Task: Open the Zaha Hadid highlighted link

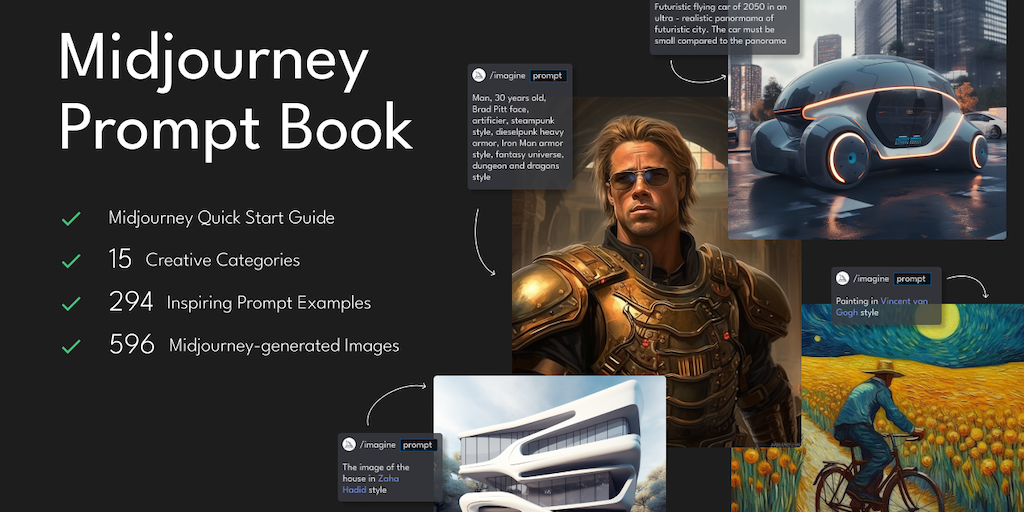Action: click(371, 484)
